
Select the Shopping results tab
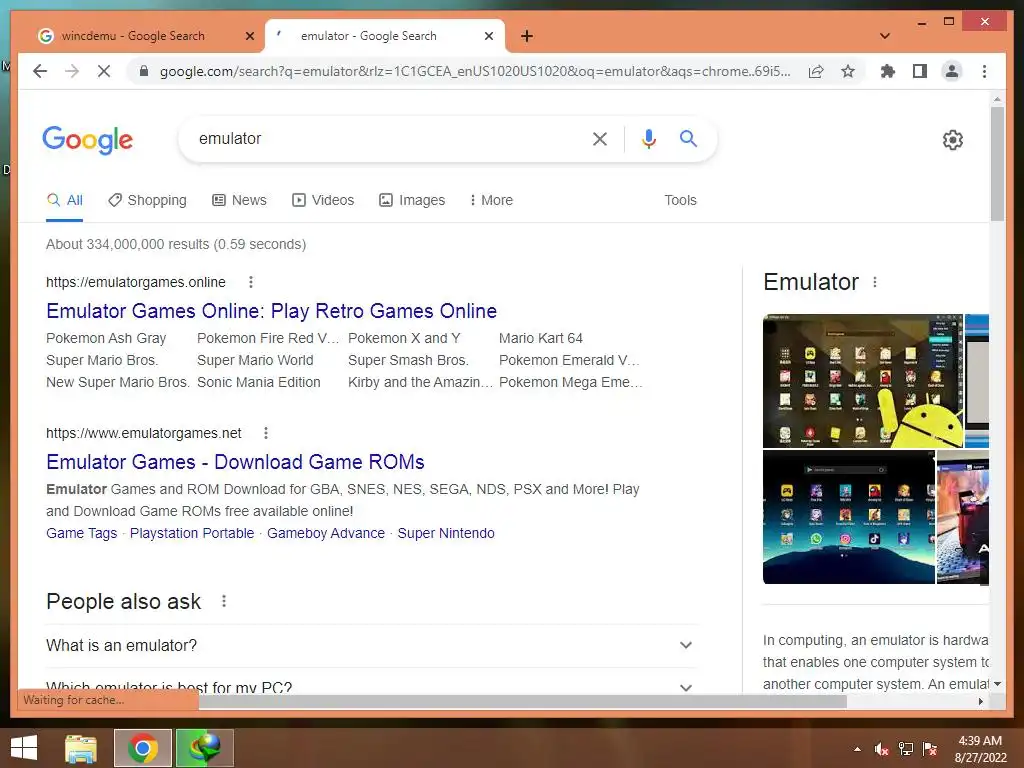point(148,200)
